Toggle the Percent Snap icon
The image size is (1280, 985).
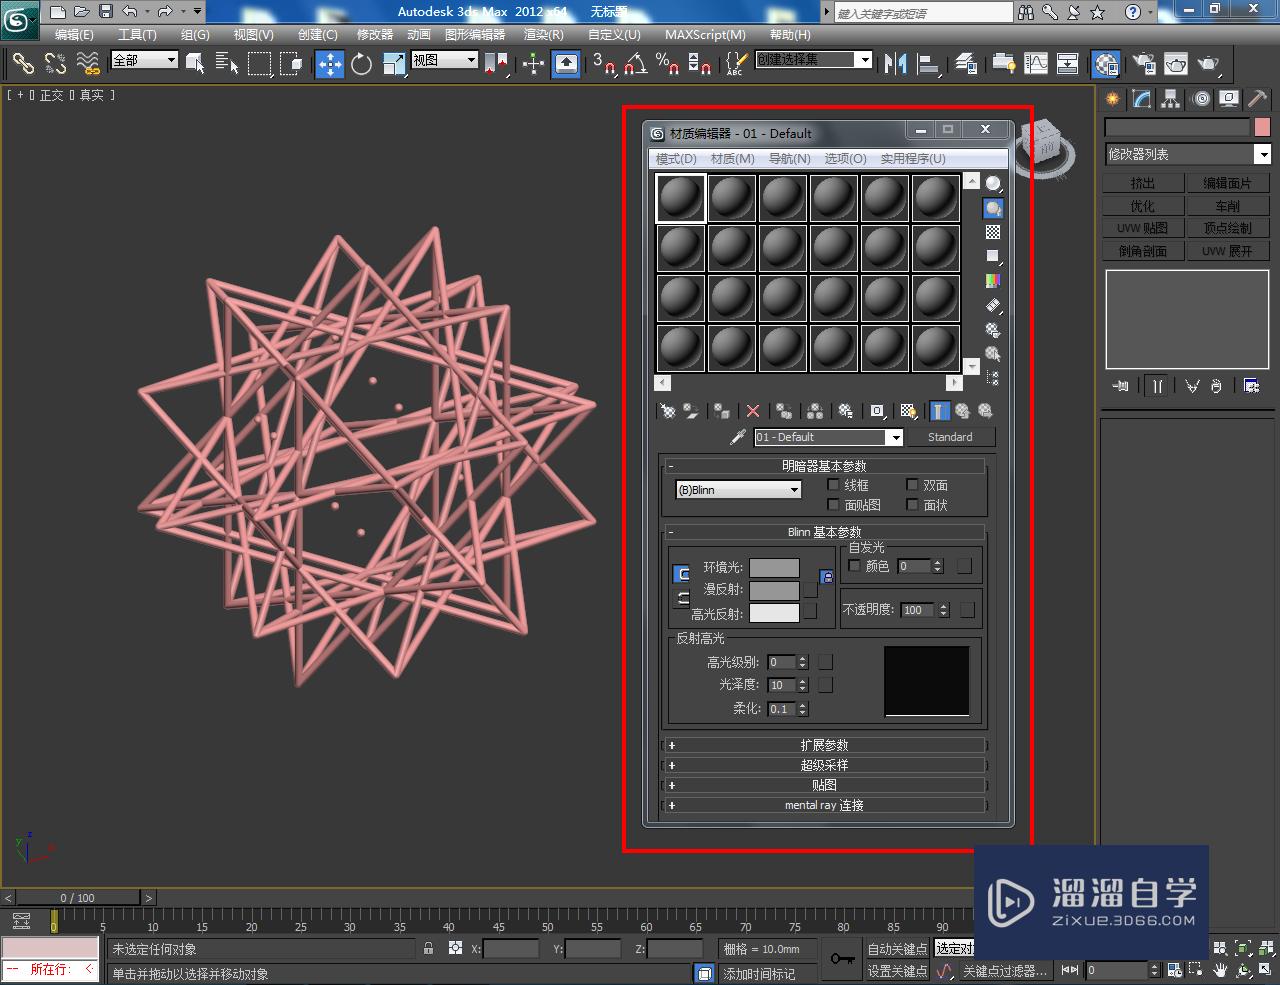coord(668,64)
